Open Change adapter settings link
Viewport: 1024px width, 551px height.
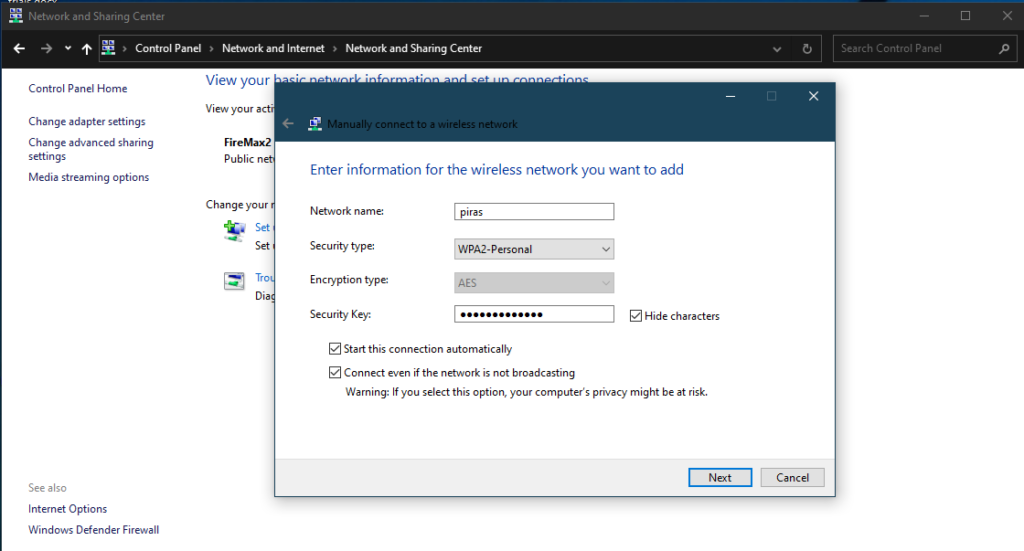tap(87, 122)
